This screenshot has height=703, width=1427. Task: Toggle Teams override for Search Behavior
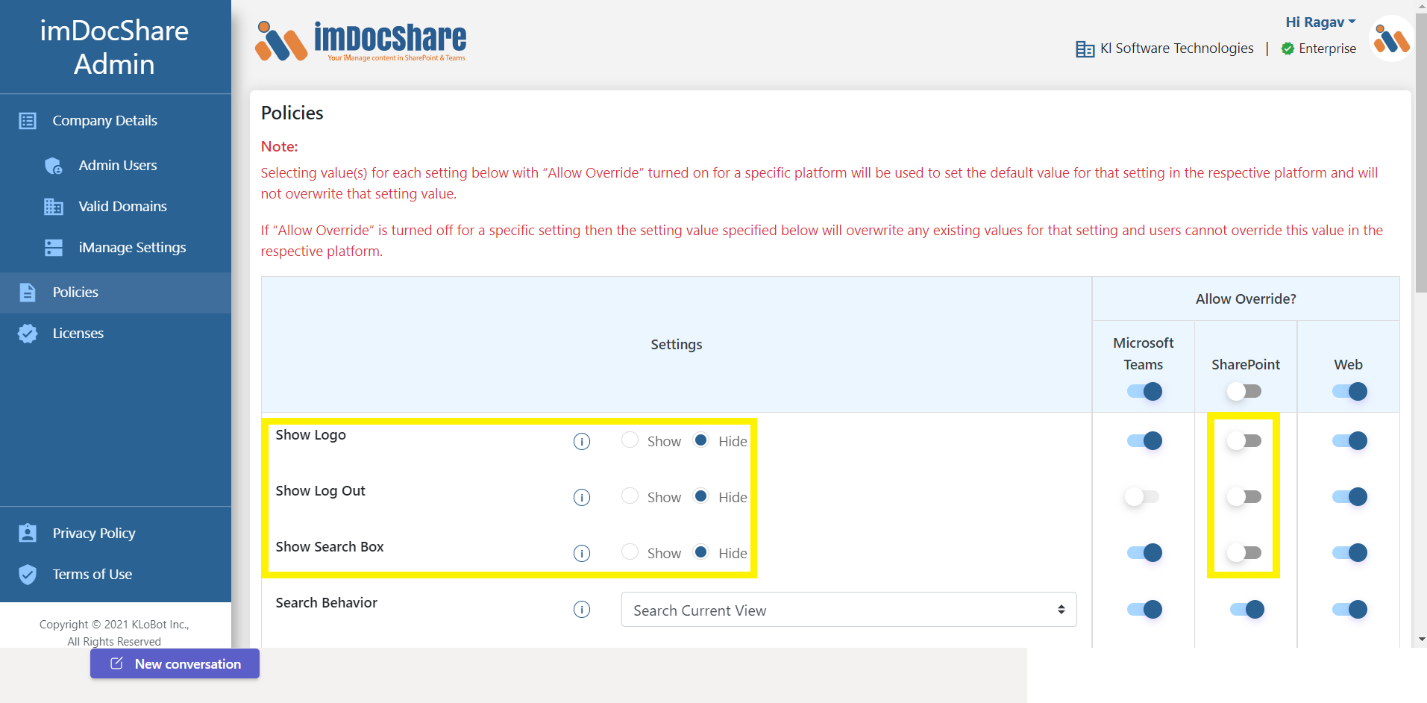coord(1144,609)
